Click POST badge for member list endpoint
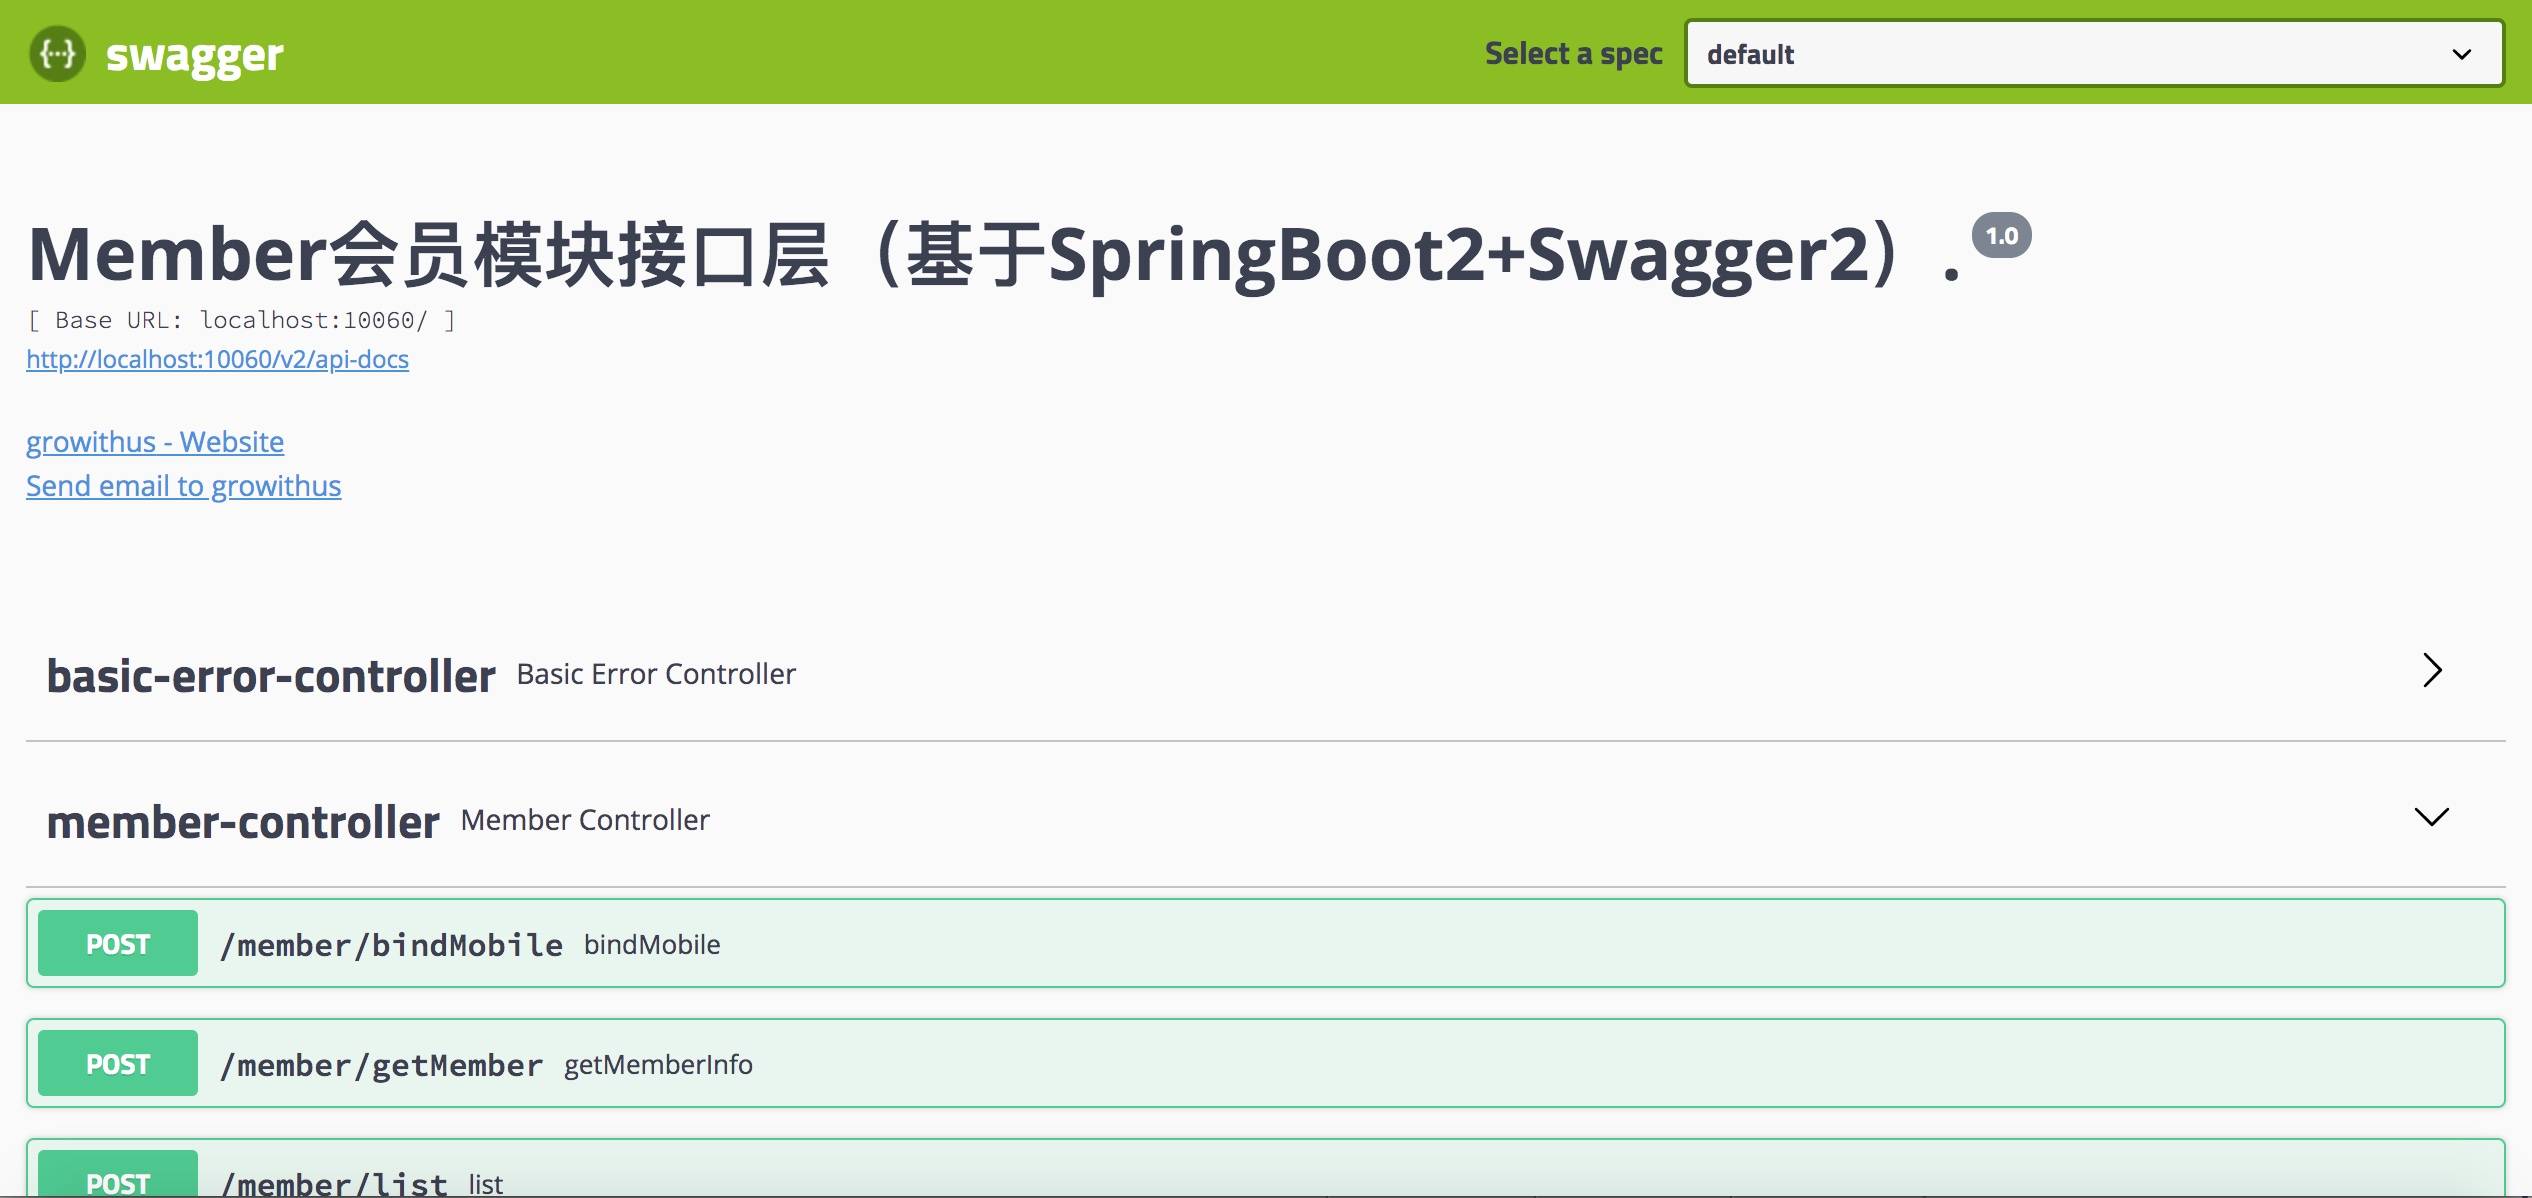 [x=118, y=1180]
